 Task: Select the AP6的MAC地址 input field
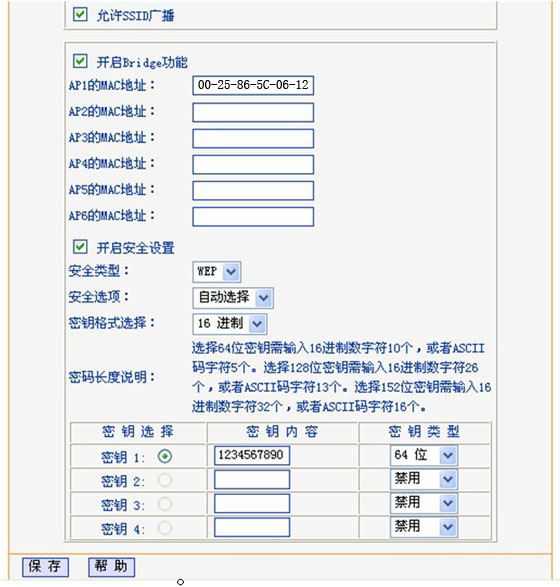tap(253, 217)
